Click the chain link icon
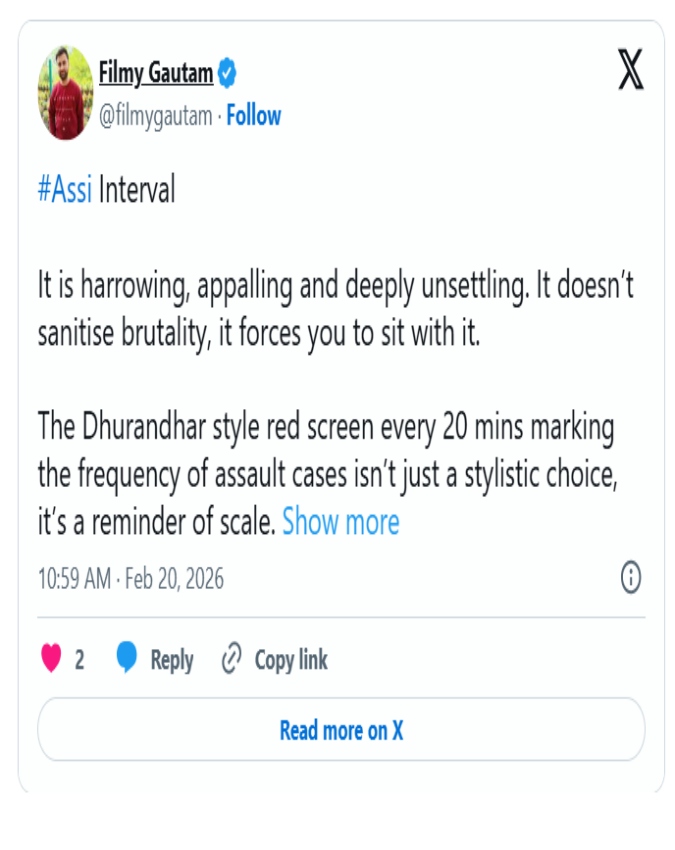 (231, 659)
